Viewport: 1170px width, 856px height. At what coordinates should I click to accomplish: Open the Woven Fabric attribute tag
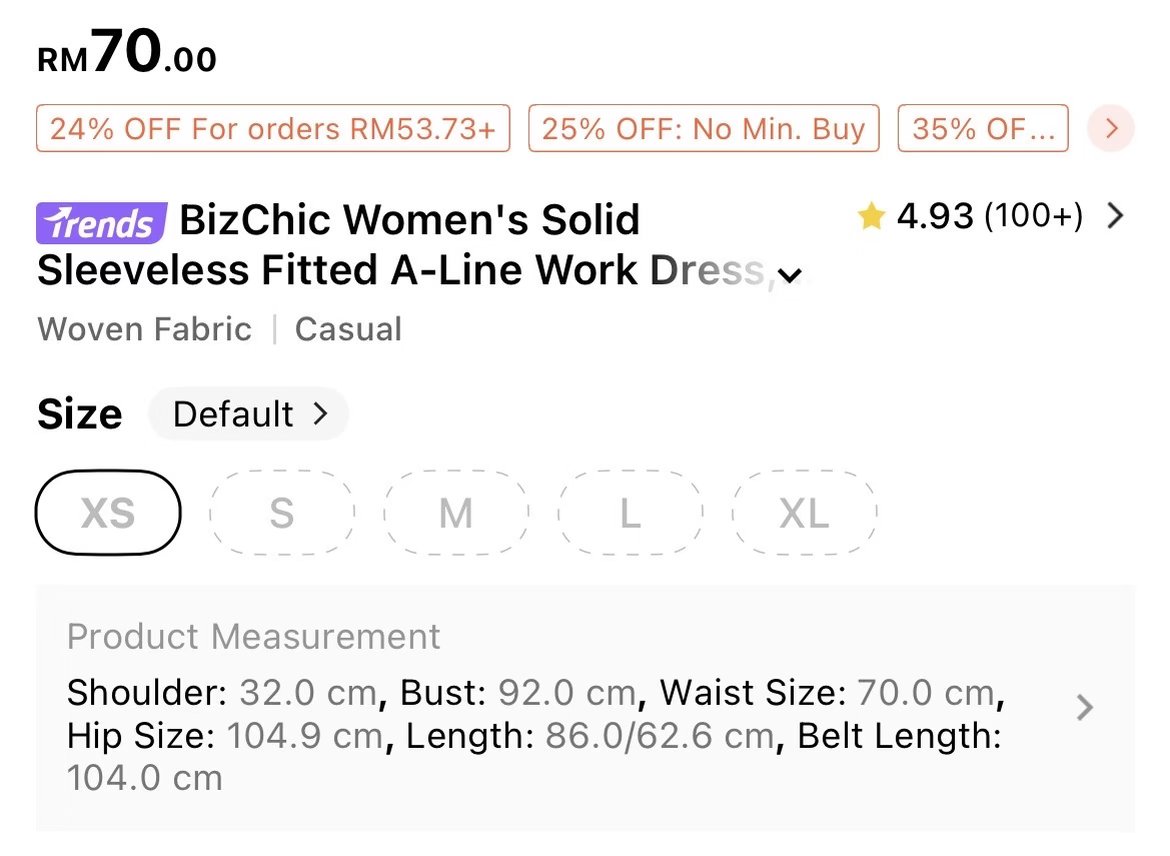click(145, 329)
